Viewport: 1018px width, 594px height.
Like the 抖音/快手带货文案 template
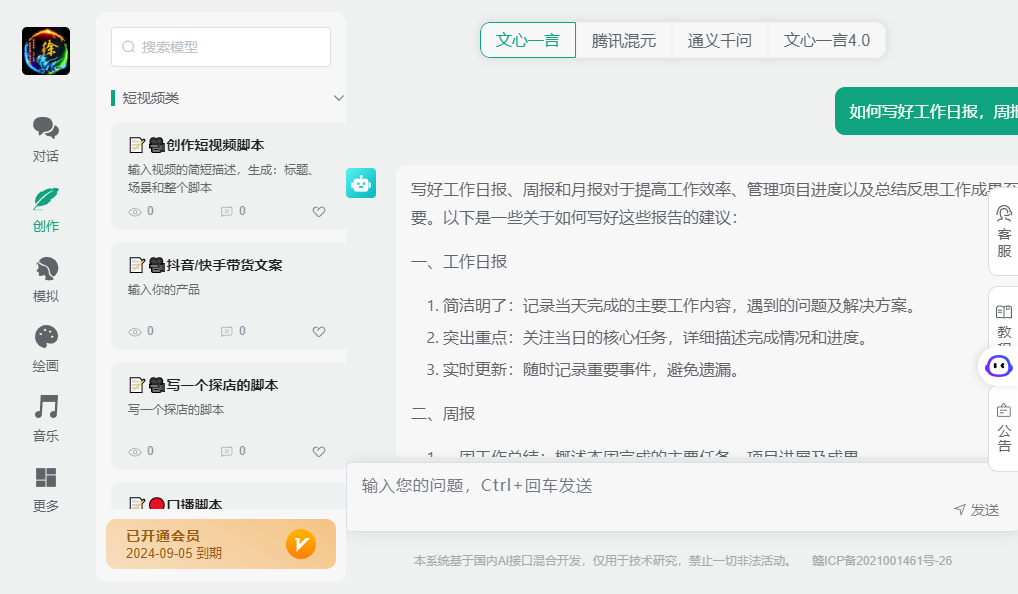point(319,332)
